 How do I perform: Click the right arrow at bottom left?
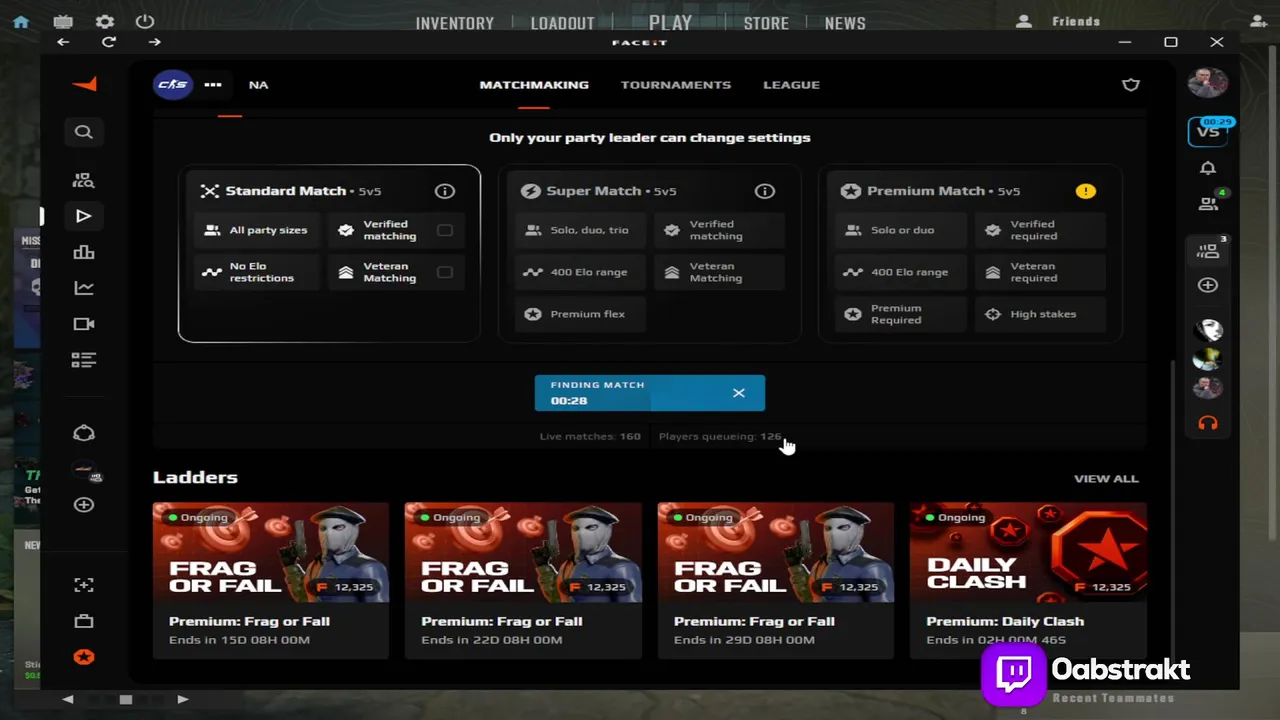pos(182,700)
